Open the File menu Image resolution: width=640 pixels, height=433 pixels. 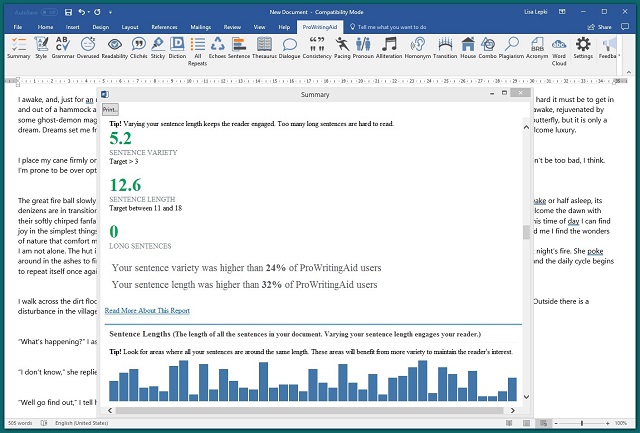(18, 27)
